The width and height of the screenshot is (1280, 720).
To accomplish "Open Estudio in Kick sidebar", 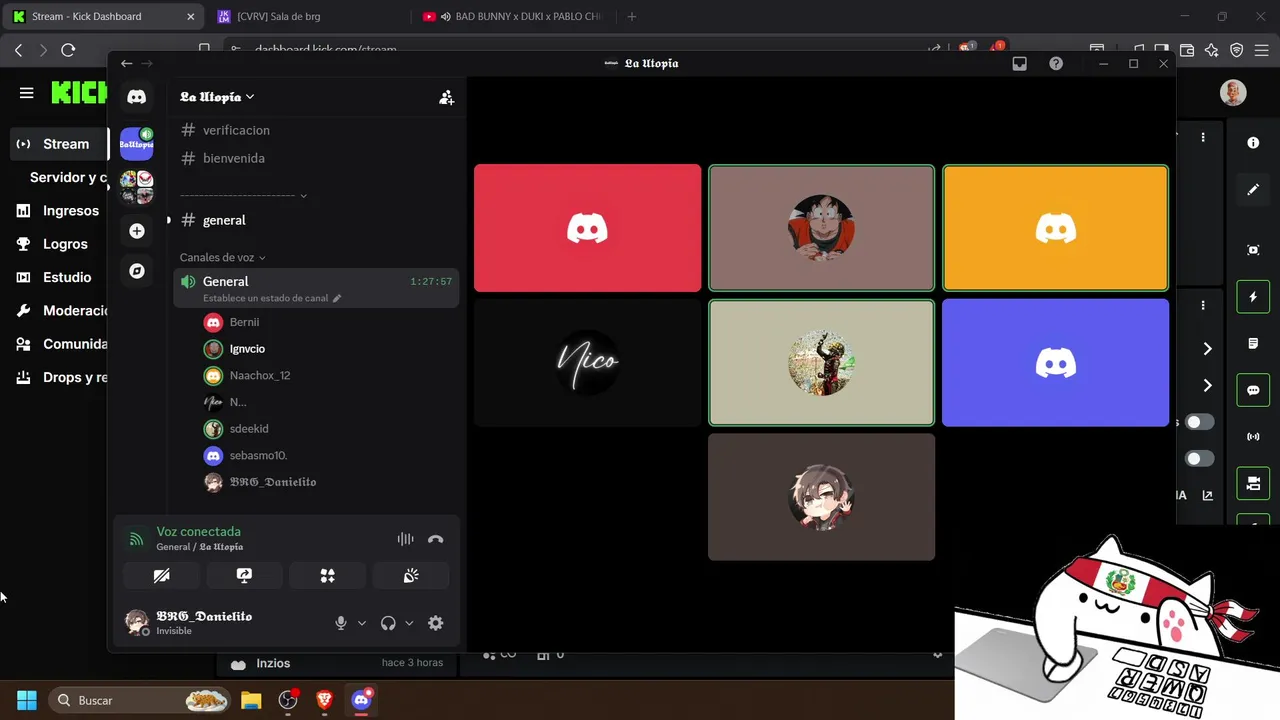I will (58, 277).
